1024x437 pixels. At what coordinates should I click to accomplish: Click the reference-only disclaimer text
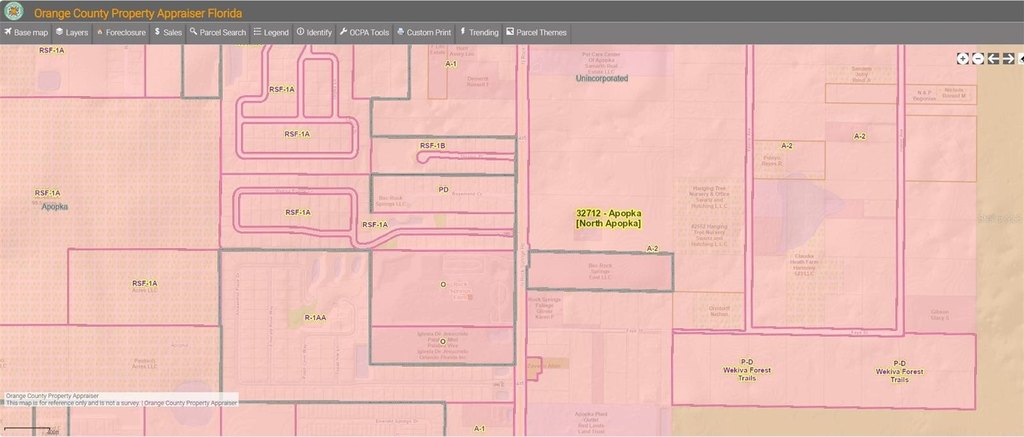pyautogui.click(x=121, y=403)
